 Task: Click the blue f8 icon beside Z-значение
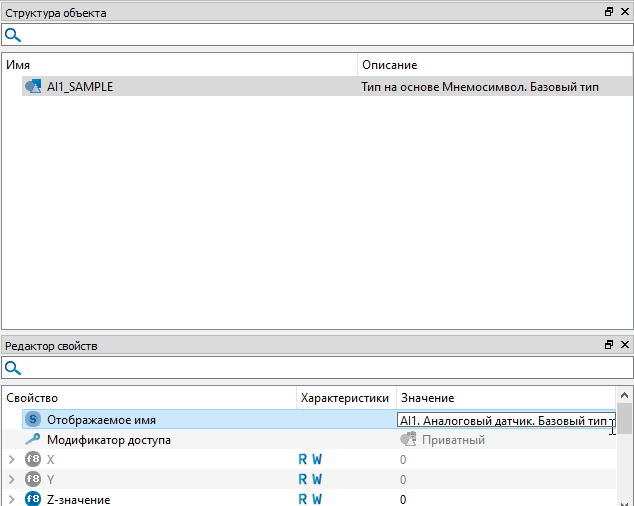(x=33, y=499)
